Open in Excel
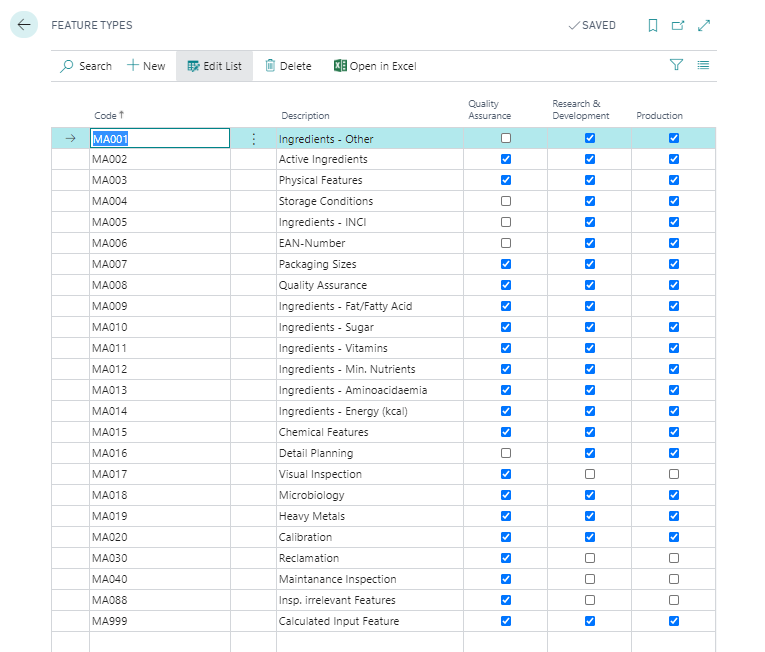Viewport: 765px width, 652px height. (x=375, y=66)
